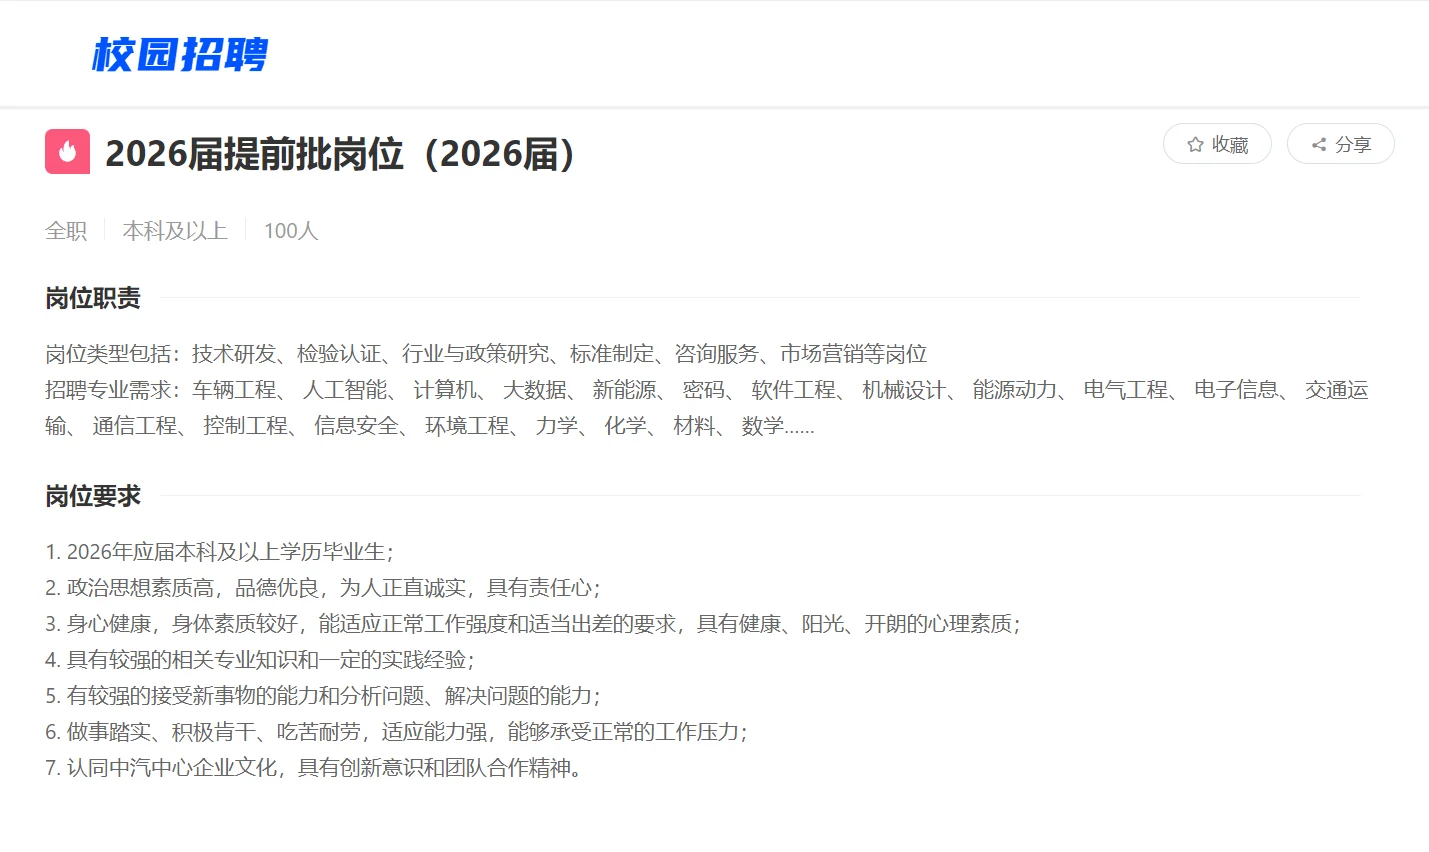Click the 校园招聘 blue wordmark icon
The image size is (1429, 852).
pyautogui.click(x=180, y=57)
